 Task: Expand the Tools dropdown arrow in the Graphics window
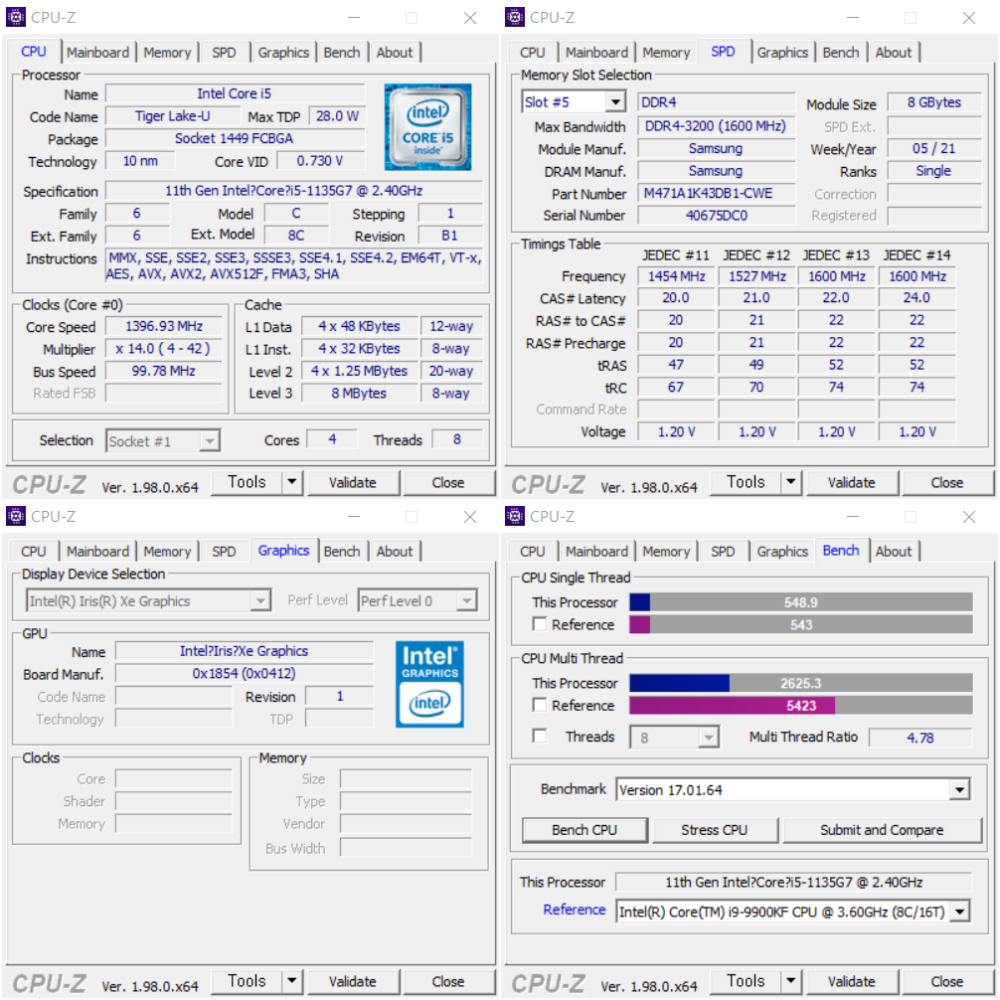291,981
